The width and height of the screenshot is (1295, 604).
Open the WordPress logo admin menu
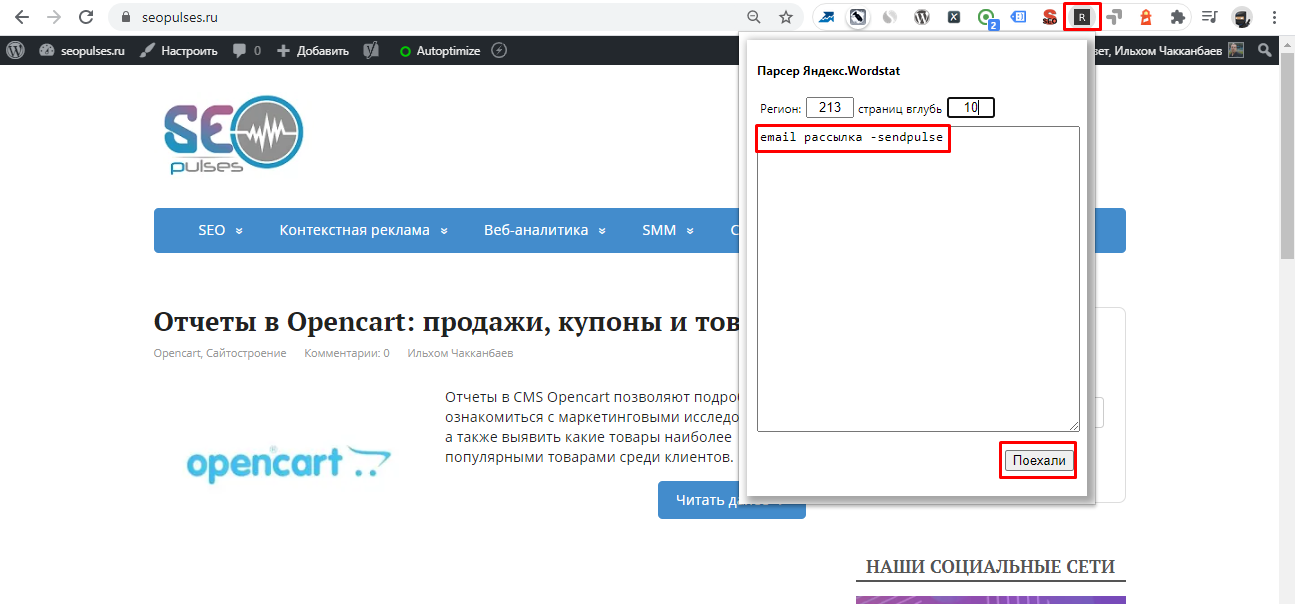pos(15,50)
